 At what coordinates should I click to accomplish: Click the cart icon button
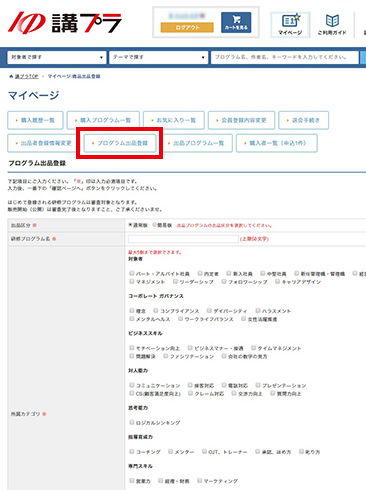pos(236,23)
